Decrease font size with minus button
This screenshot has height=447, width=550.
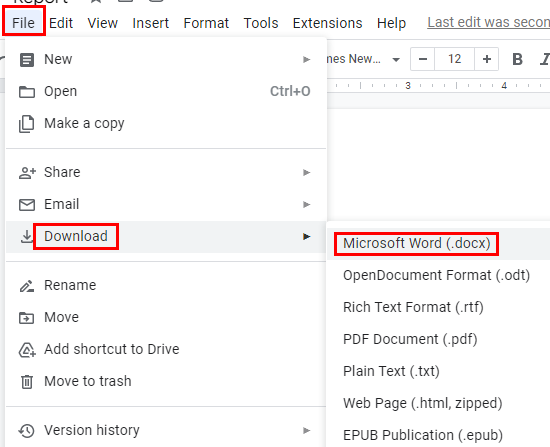[x=423, y=59]
